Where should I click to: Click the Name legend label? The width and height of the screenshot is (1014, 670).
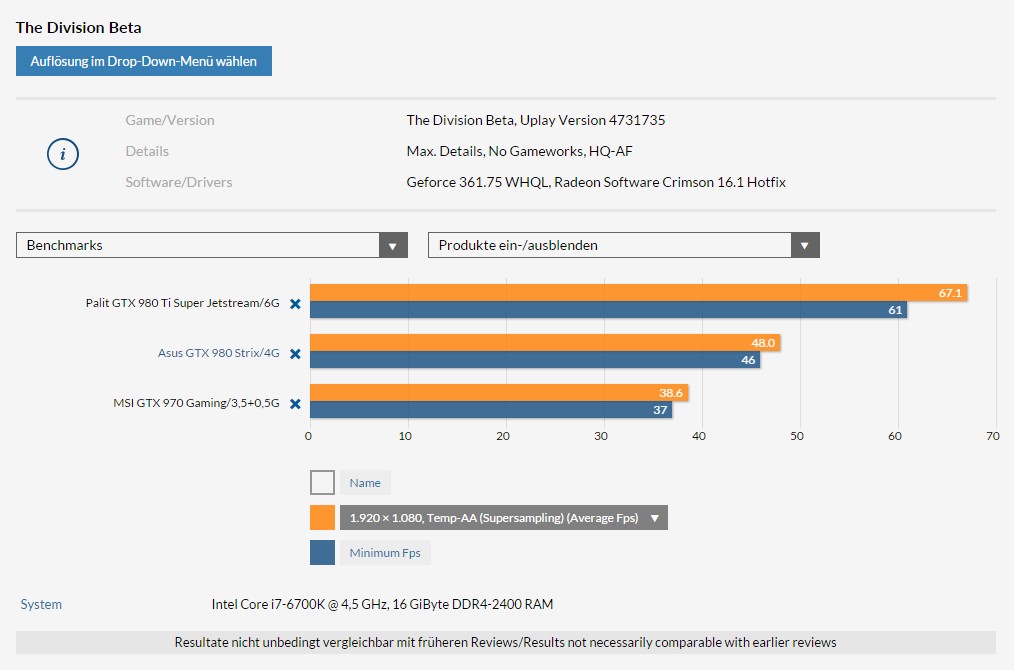point(365,482)
